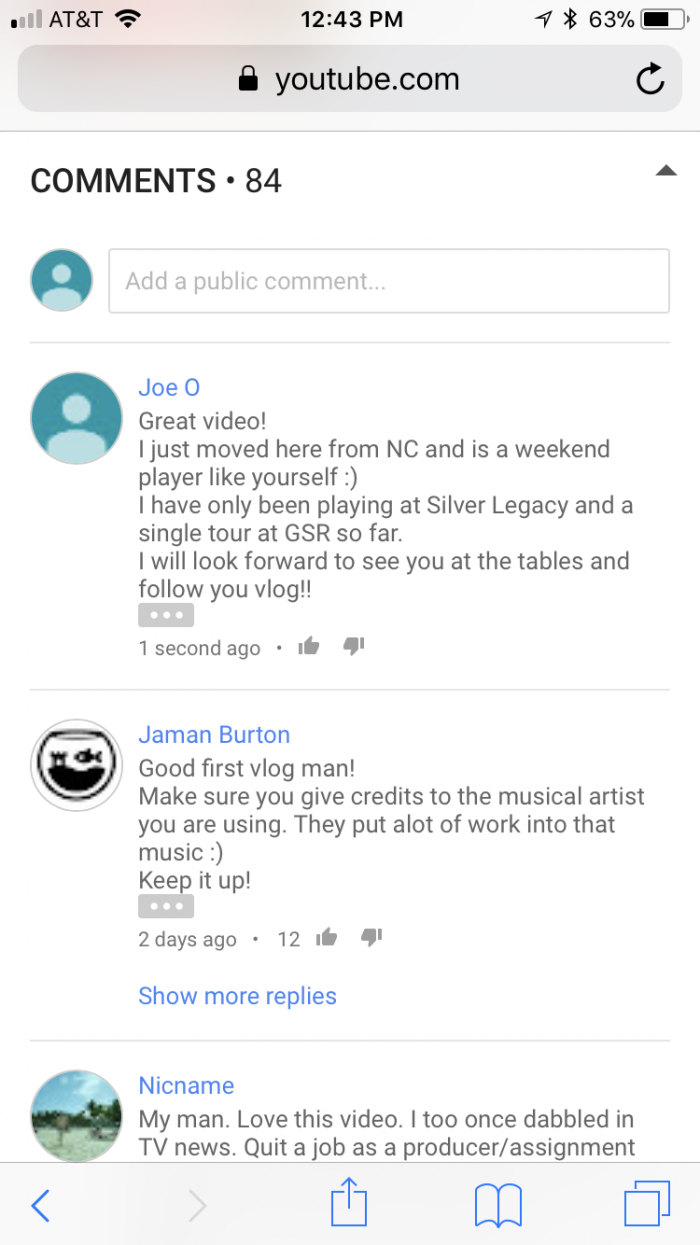Open Nicname's channel name link
Image resolution: width=700 pixels, height=1245 pixels.
186,1086
